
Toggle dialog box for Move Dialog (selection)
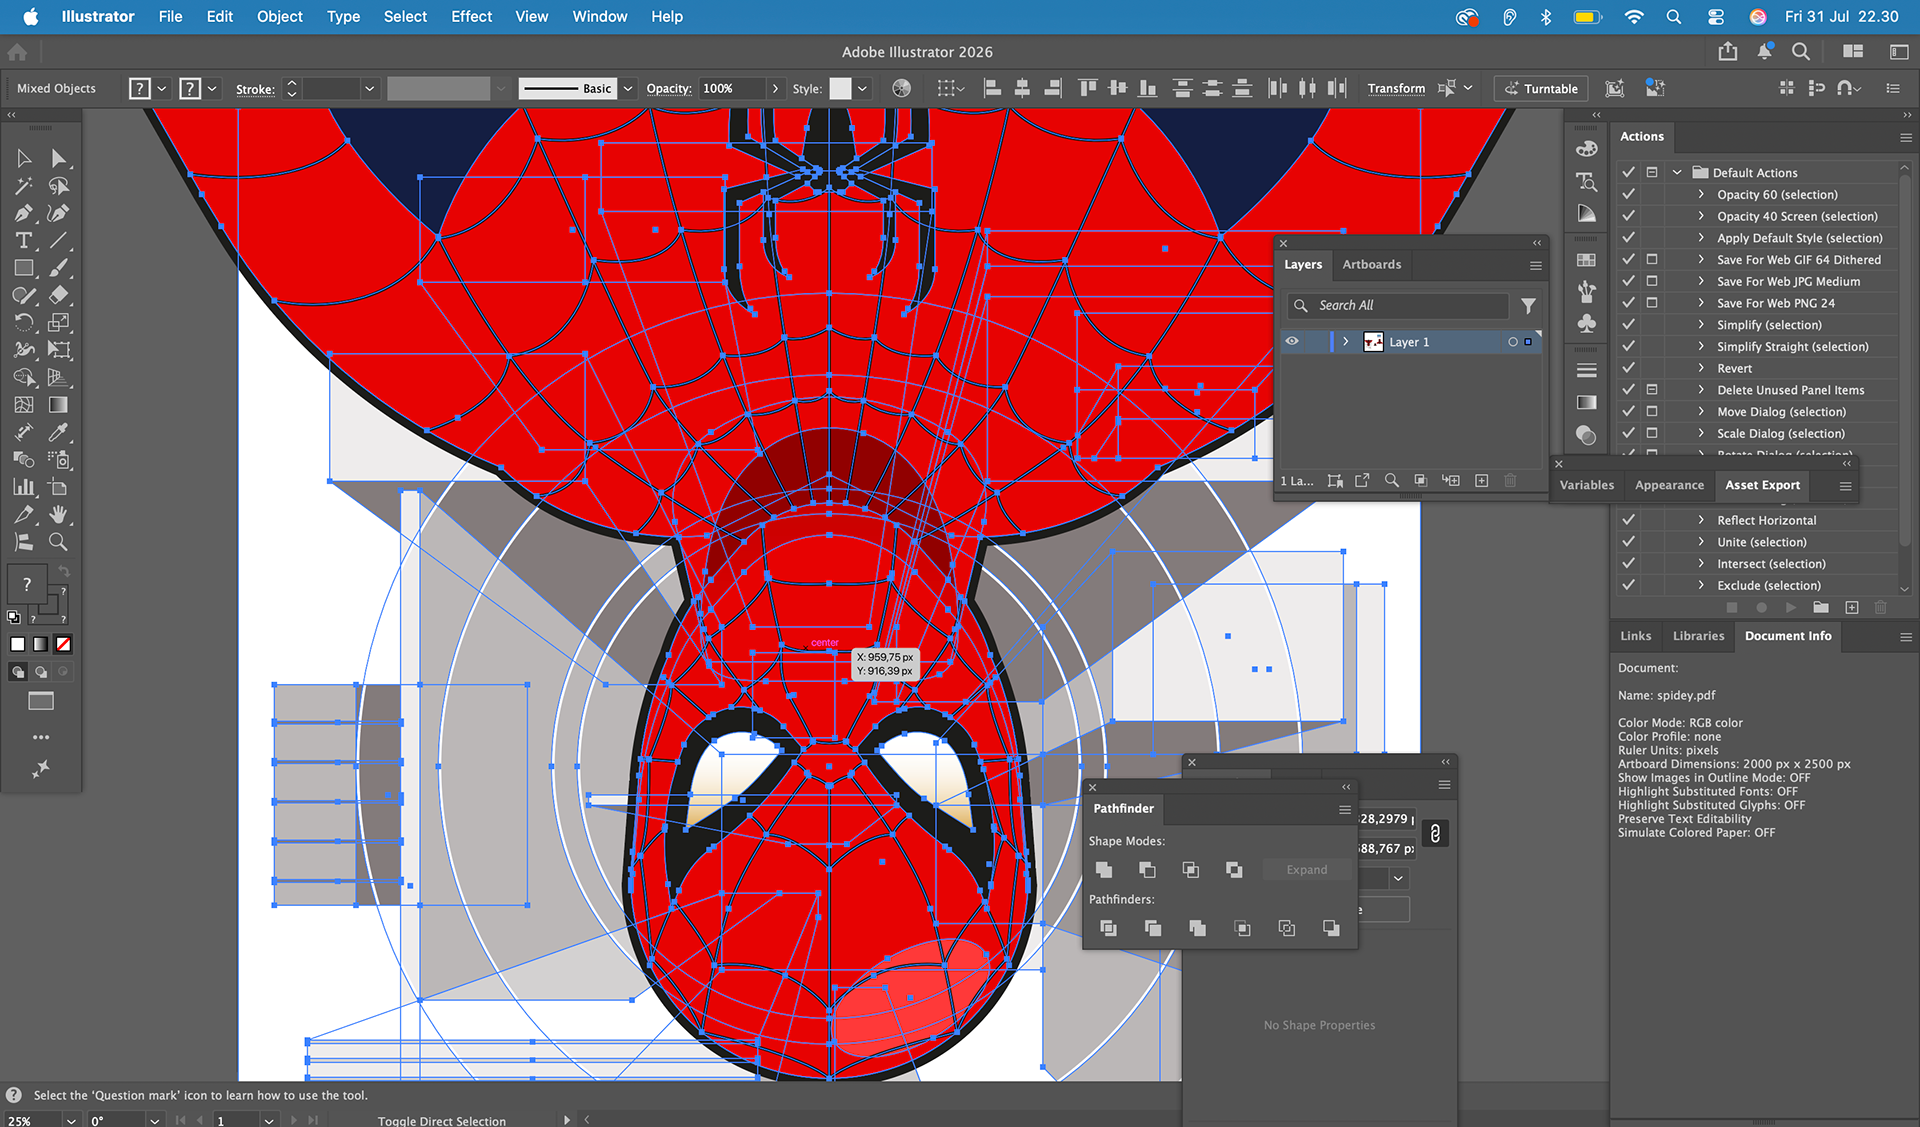[x=1652, y=412]
